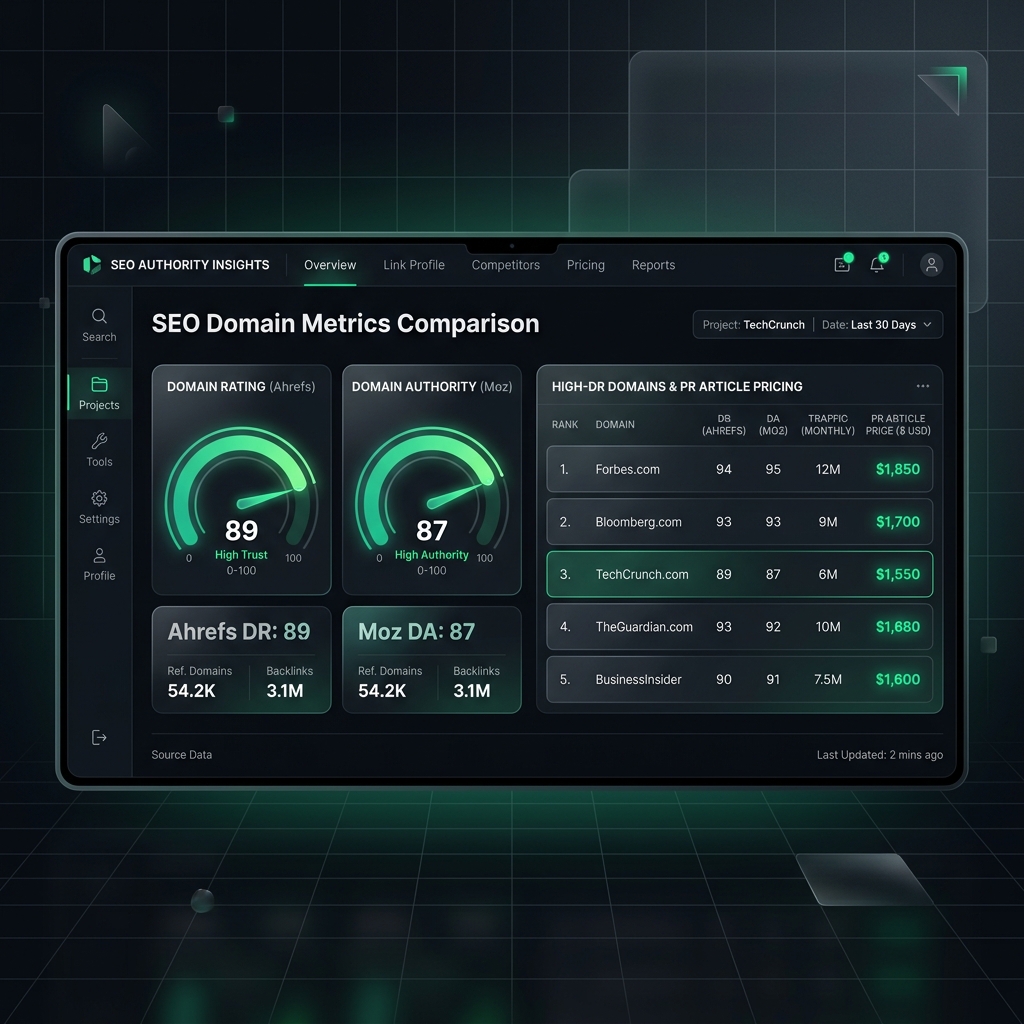The height and width of the screenshot is (1024, 1024).
Task: Switch to the Link Profile tab
Action: click(x=413, y=265)
